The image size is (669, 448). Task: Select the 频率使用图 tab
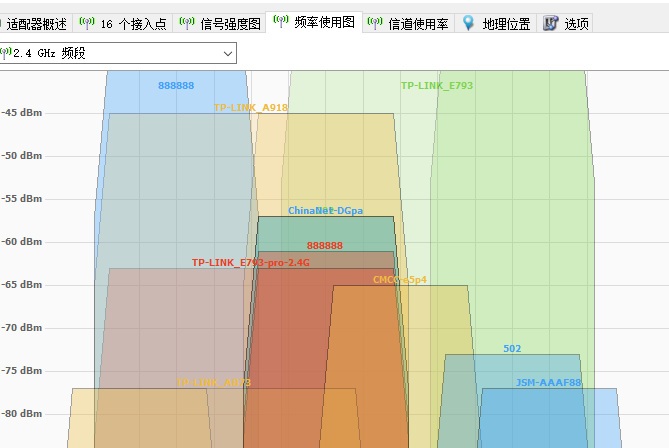click(314, 22)
